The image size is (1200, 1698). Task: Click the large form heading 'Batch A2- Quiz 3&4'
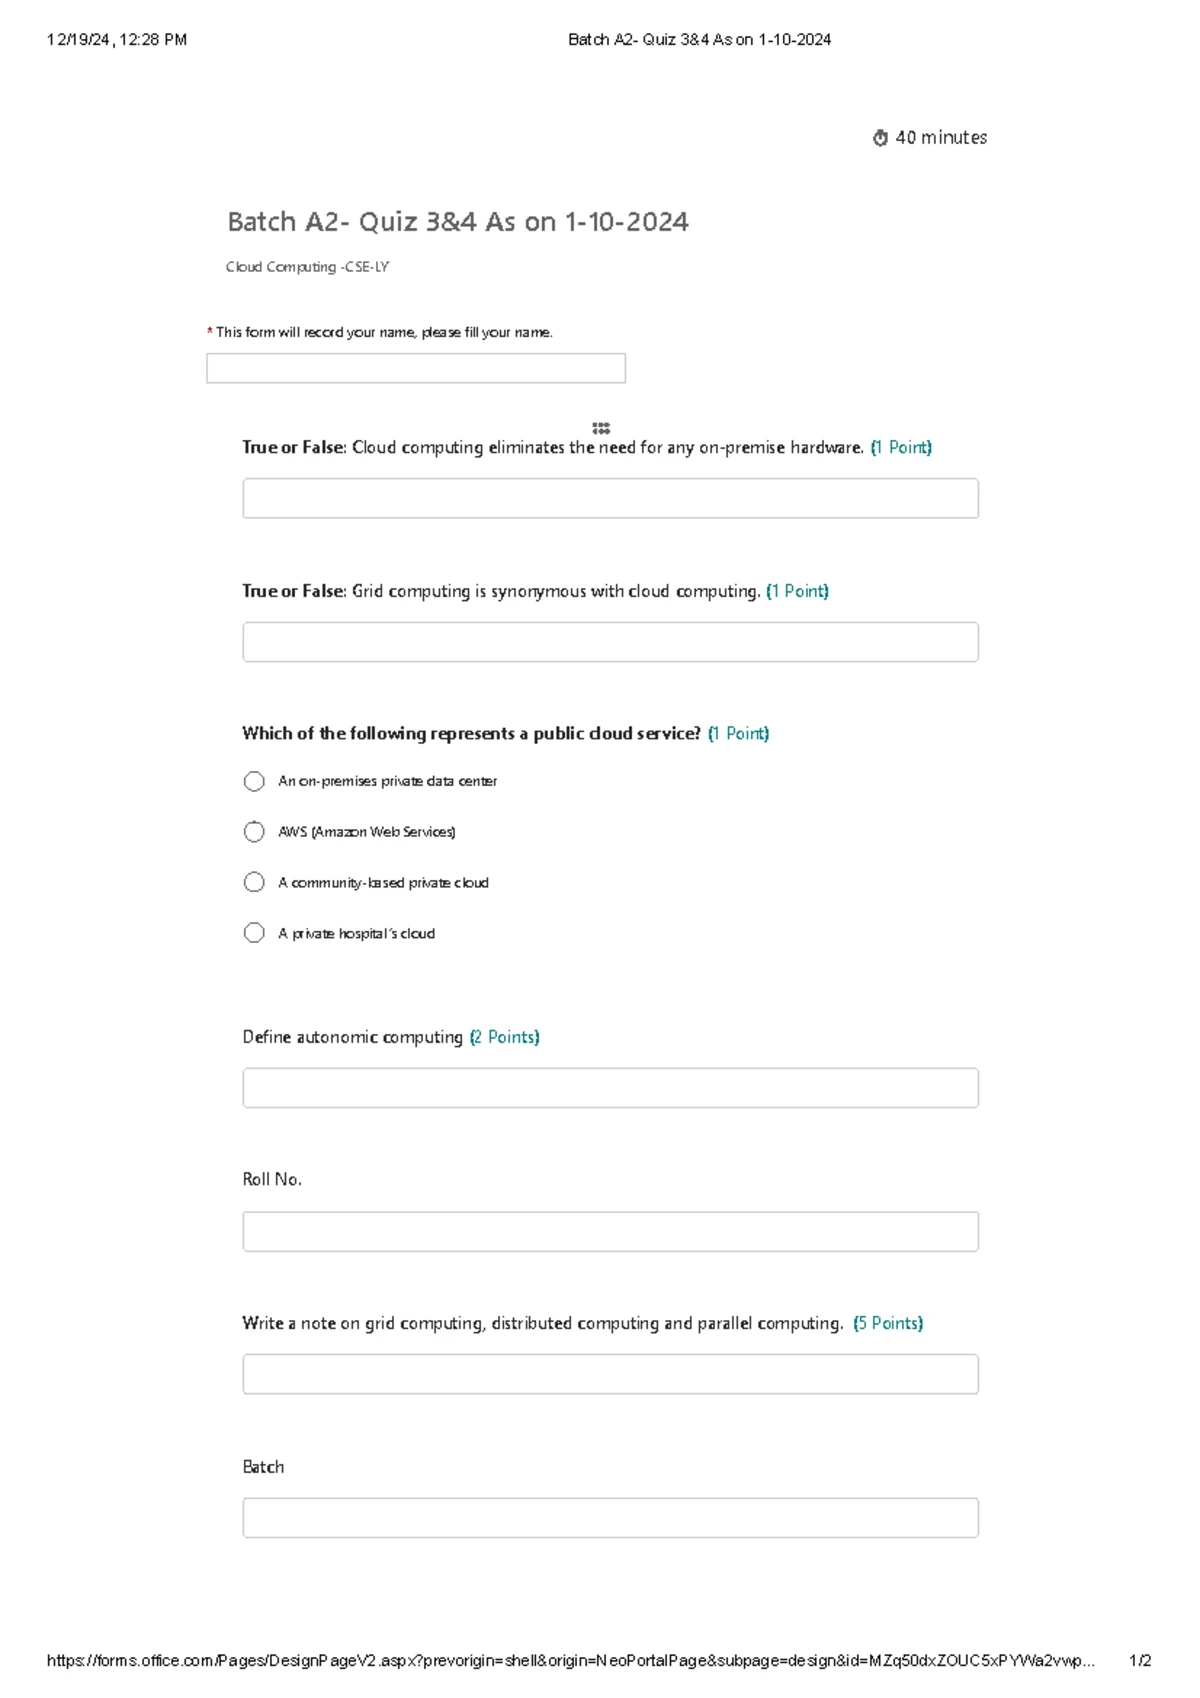(457, 222)
